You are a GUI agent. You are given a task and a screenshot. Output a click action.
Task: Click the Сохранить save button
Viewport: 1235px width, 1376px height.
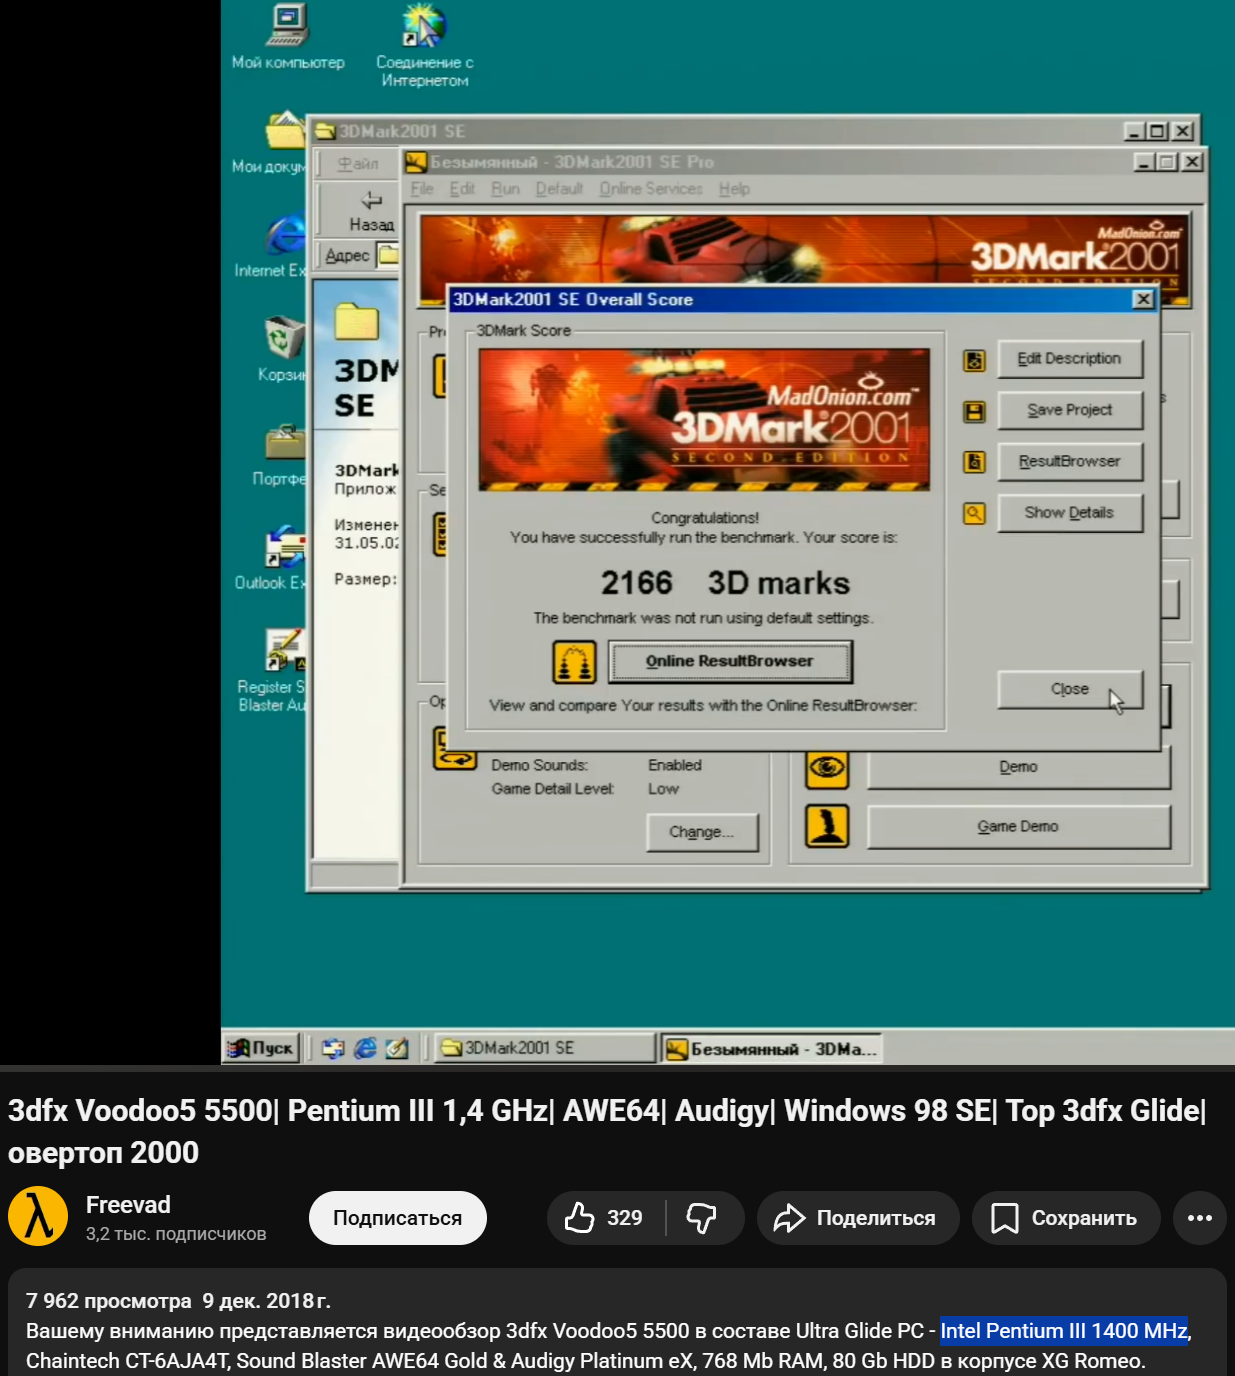pyautogui.click(x=1066, y=1218)
